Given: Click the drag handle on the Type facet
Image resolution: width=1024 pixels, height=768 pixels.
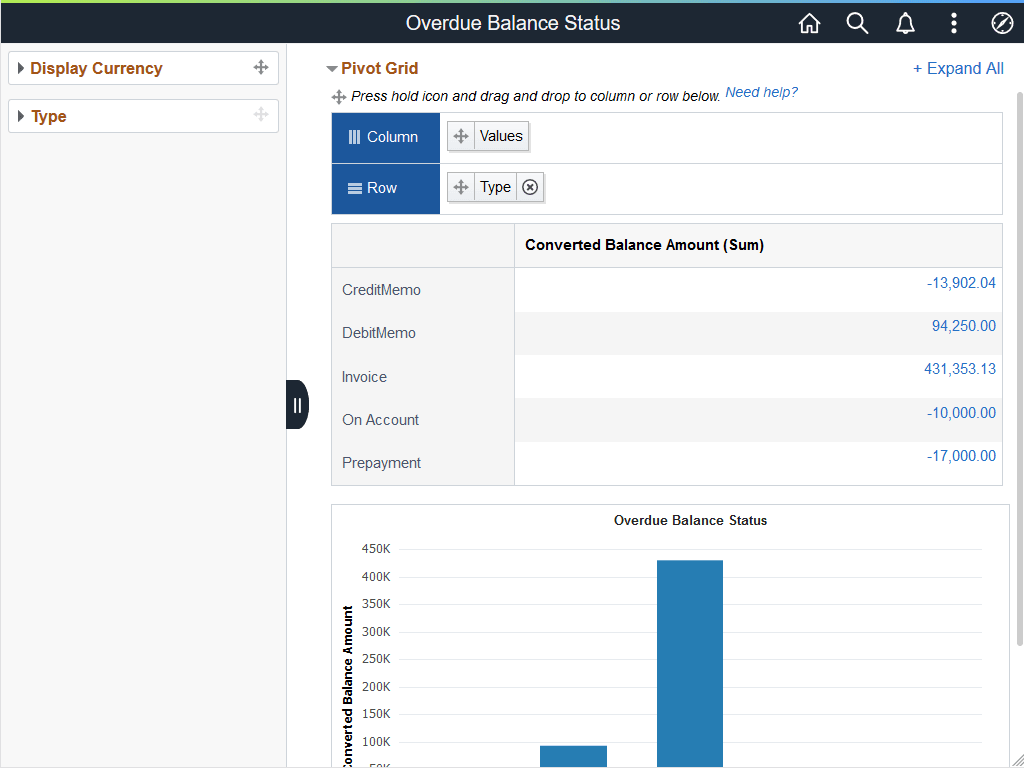Looking at the screenshot, I should click(x=262, y=115).
